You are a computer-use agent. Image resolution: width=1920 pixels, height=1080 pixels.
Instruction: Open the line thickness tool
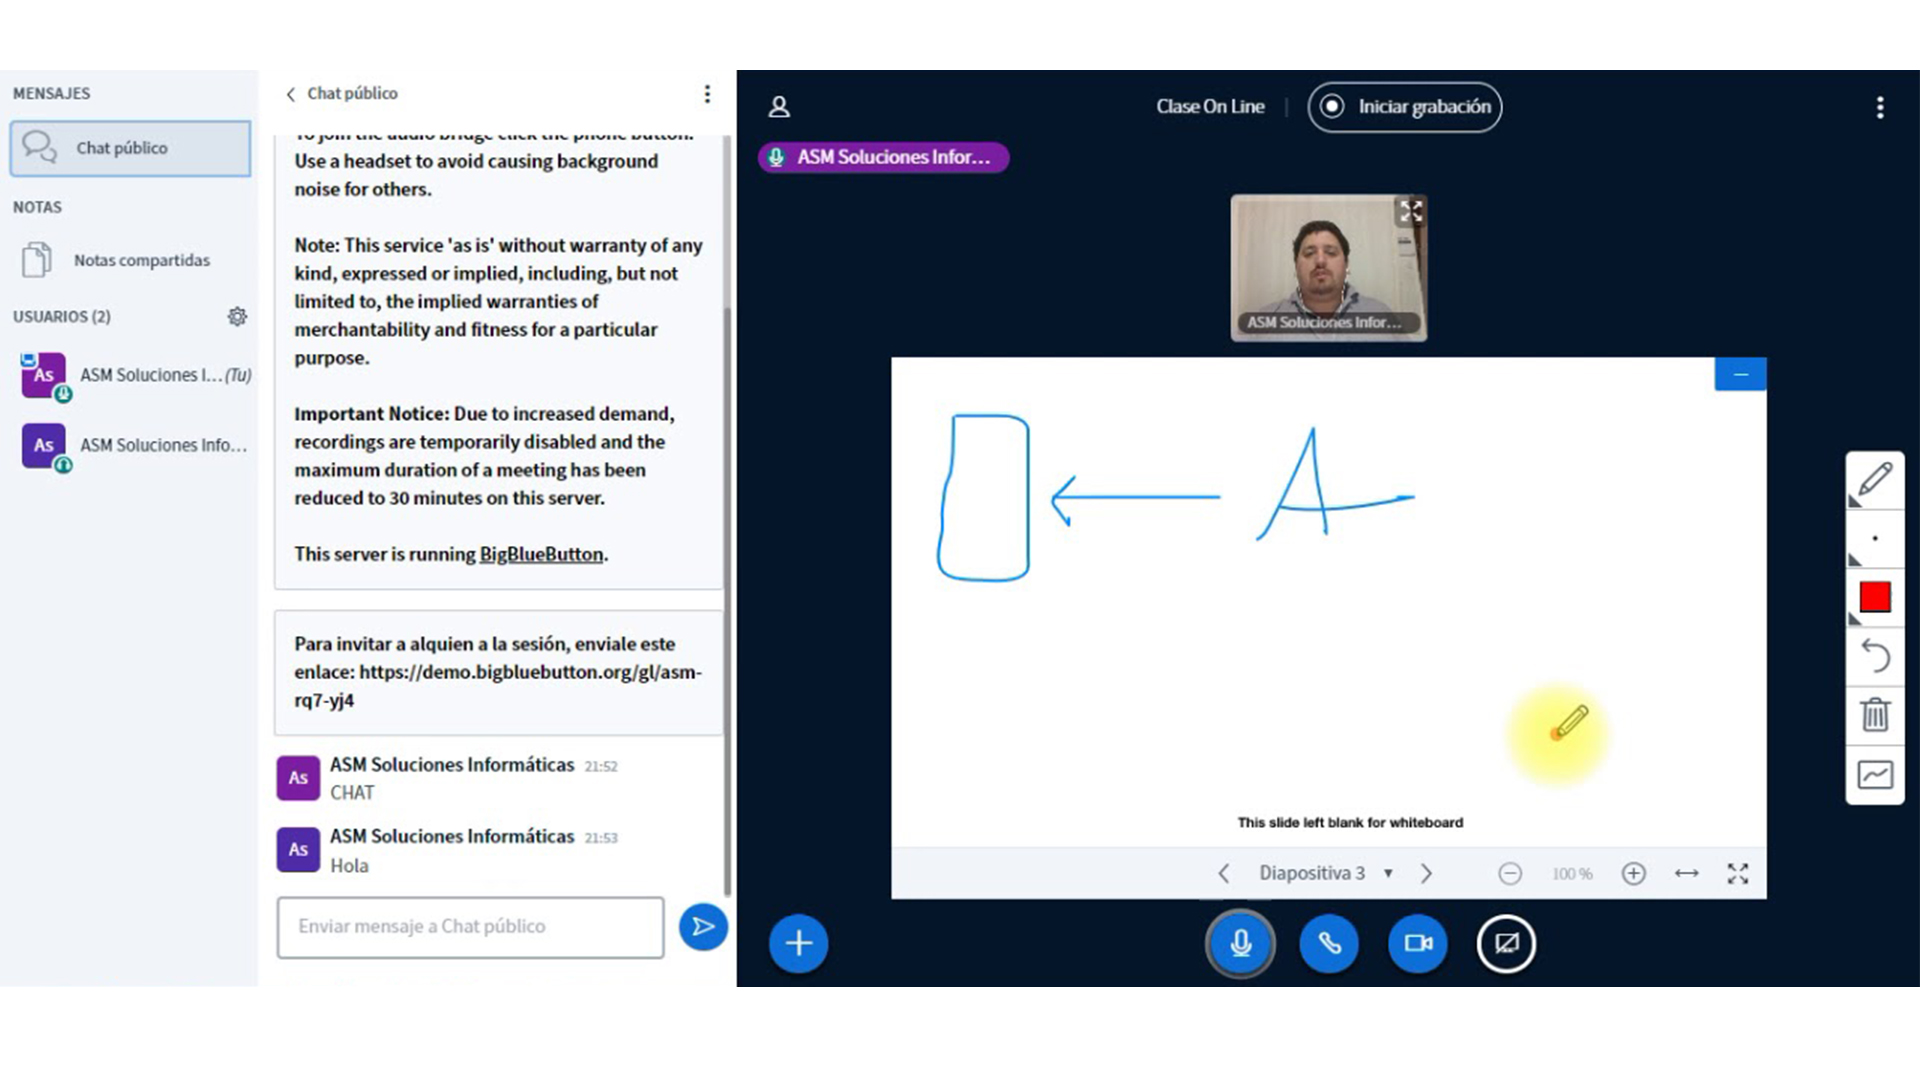click(1874, 539)
